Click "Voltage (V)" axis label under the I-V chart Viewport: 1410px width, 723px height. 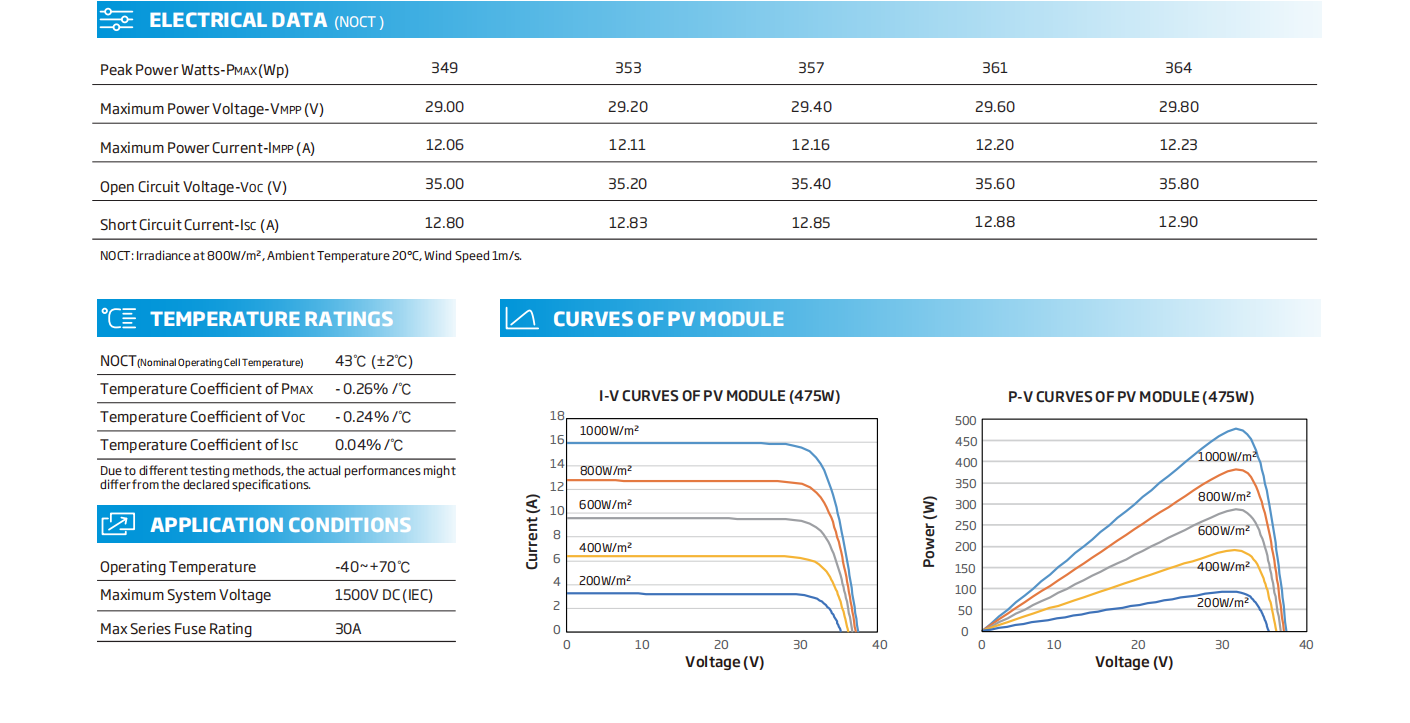click(725, 662)
